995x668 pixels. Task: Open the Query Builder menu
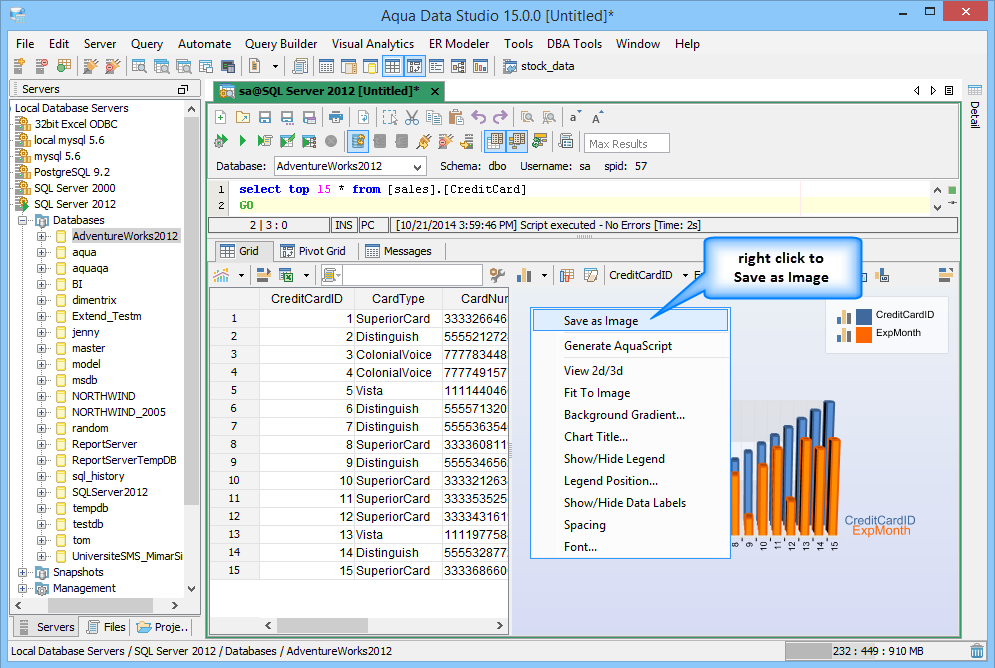(281, 44)
